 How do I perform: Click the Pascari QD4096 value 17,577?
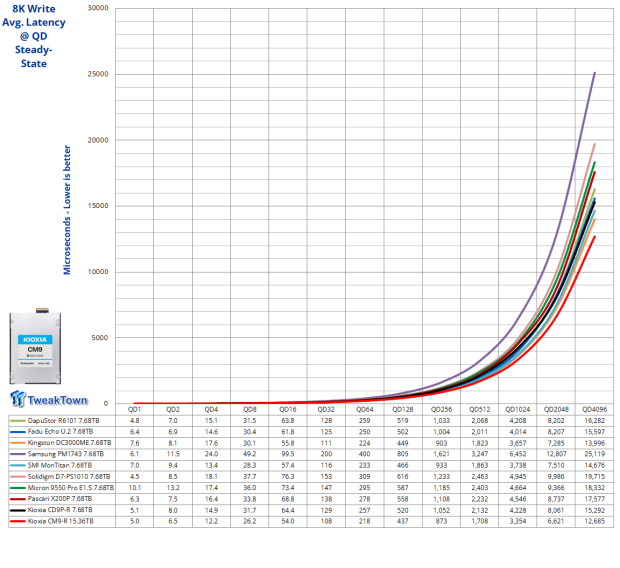(595, 499)
